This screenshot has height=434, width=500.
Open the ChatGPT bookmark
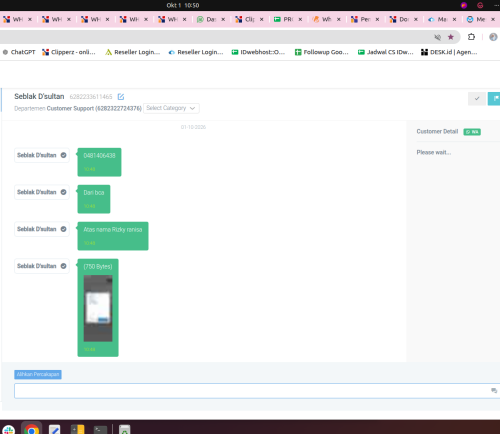[x=19, y=52]
